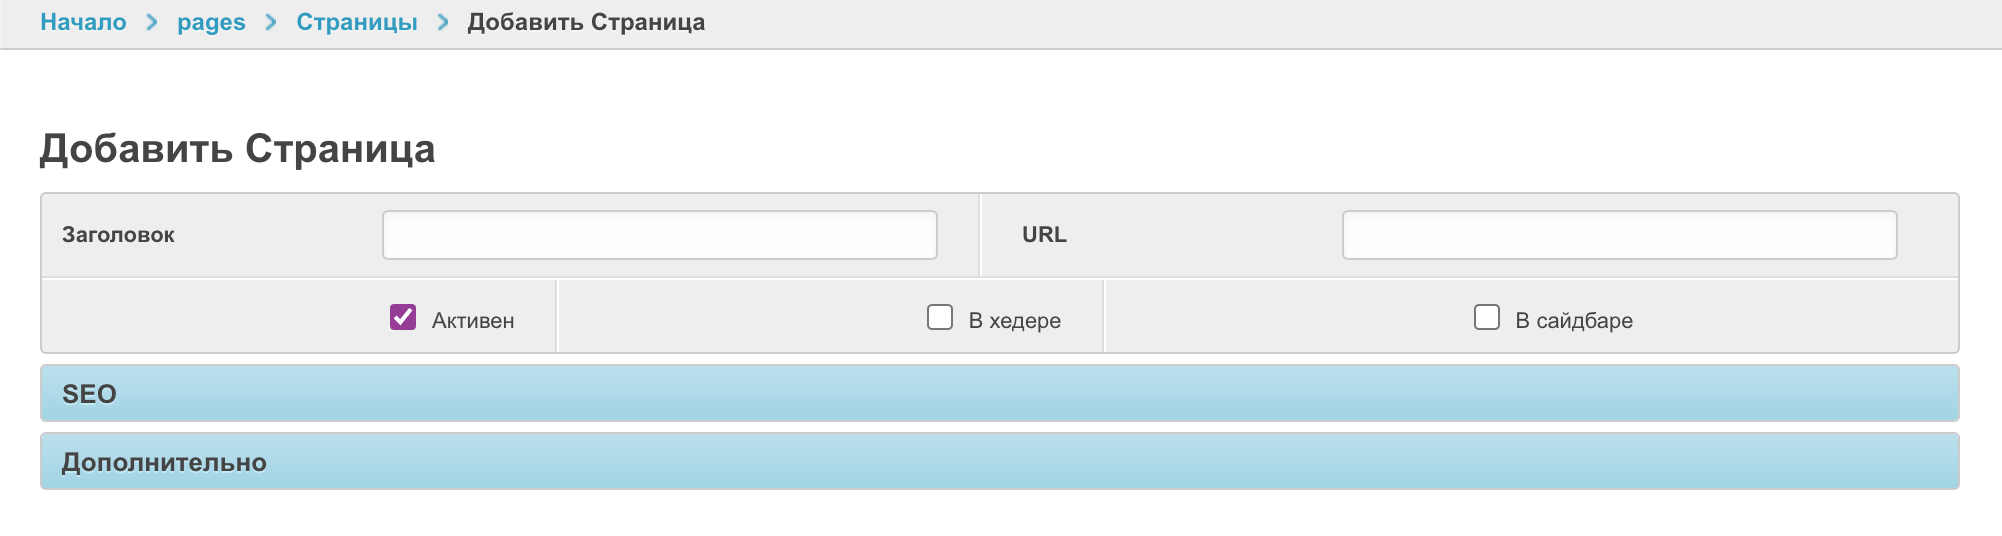
Task: Click the В сайдбаре label text
Action: 1574,321
